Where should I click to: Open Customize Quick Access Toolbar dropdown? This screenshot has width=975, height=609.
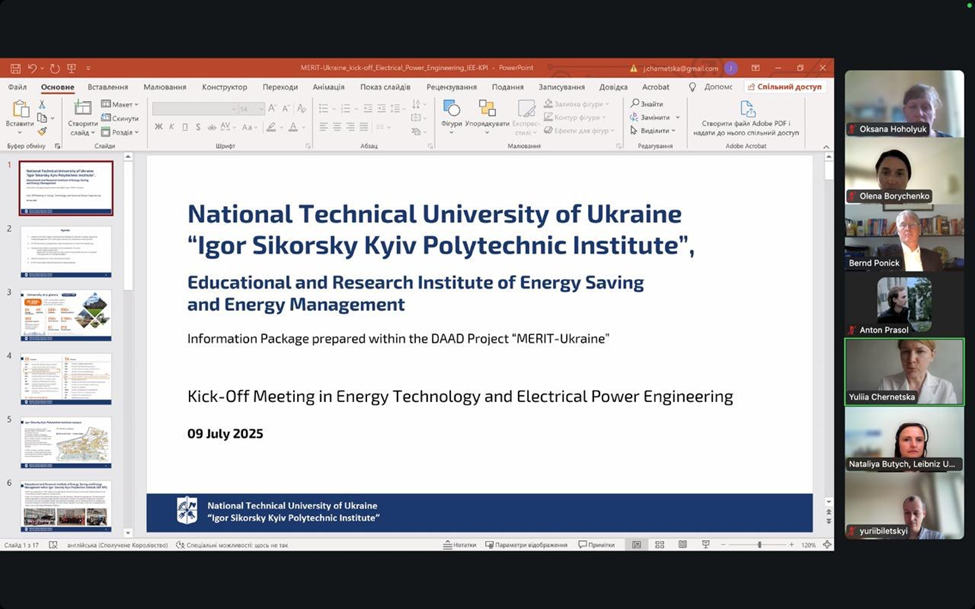pyautogui.click(x=88, y=68)
